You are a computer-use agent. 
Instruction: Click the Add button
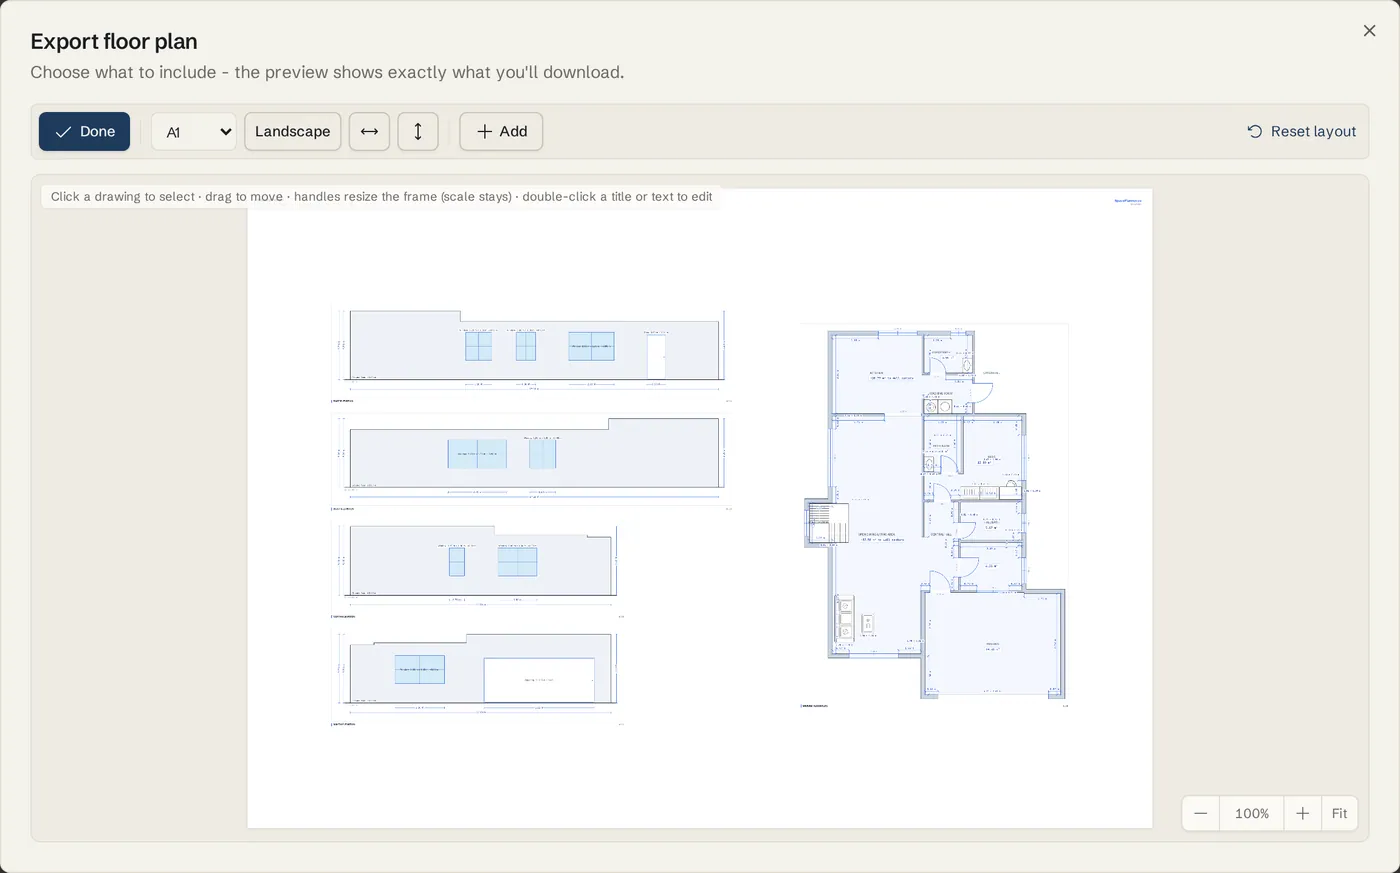click(x=501, y=131)
